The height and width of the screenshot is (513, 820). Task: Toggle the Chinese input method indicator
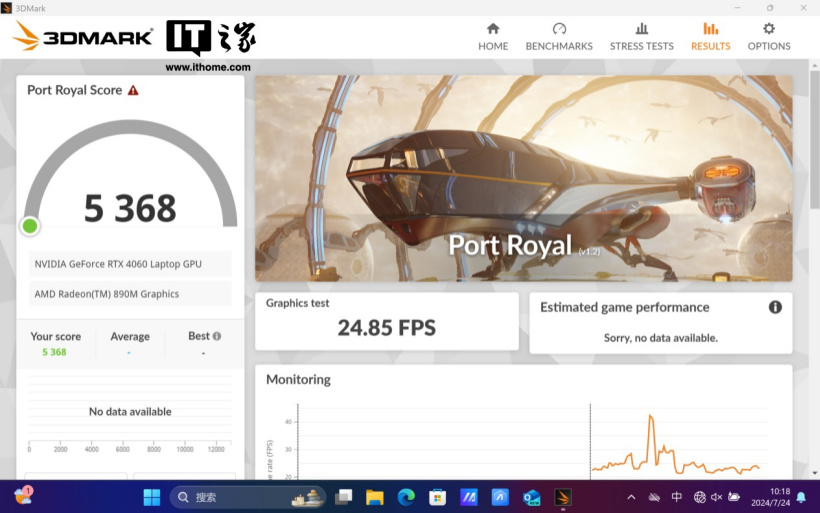[x=677, y=497]
